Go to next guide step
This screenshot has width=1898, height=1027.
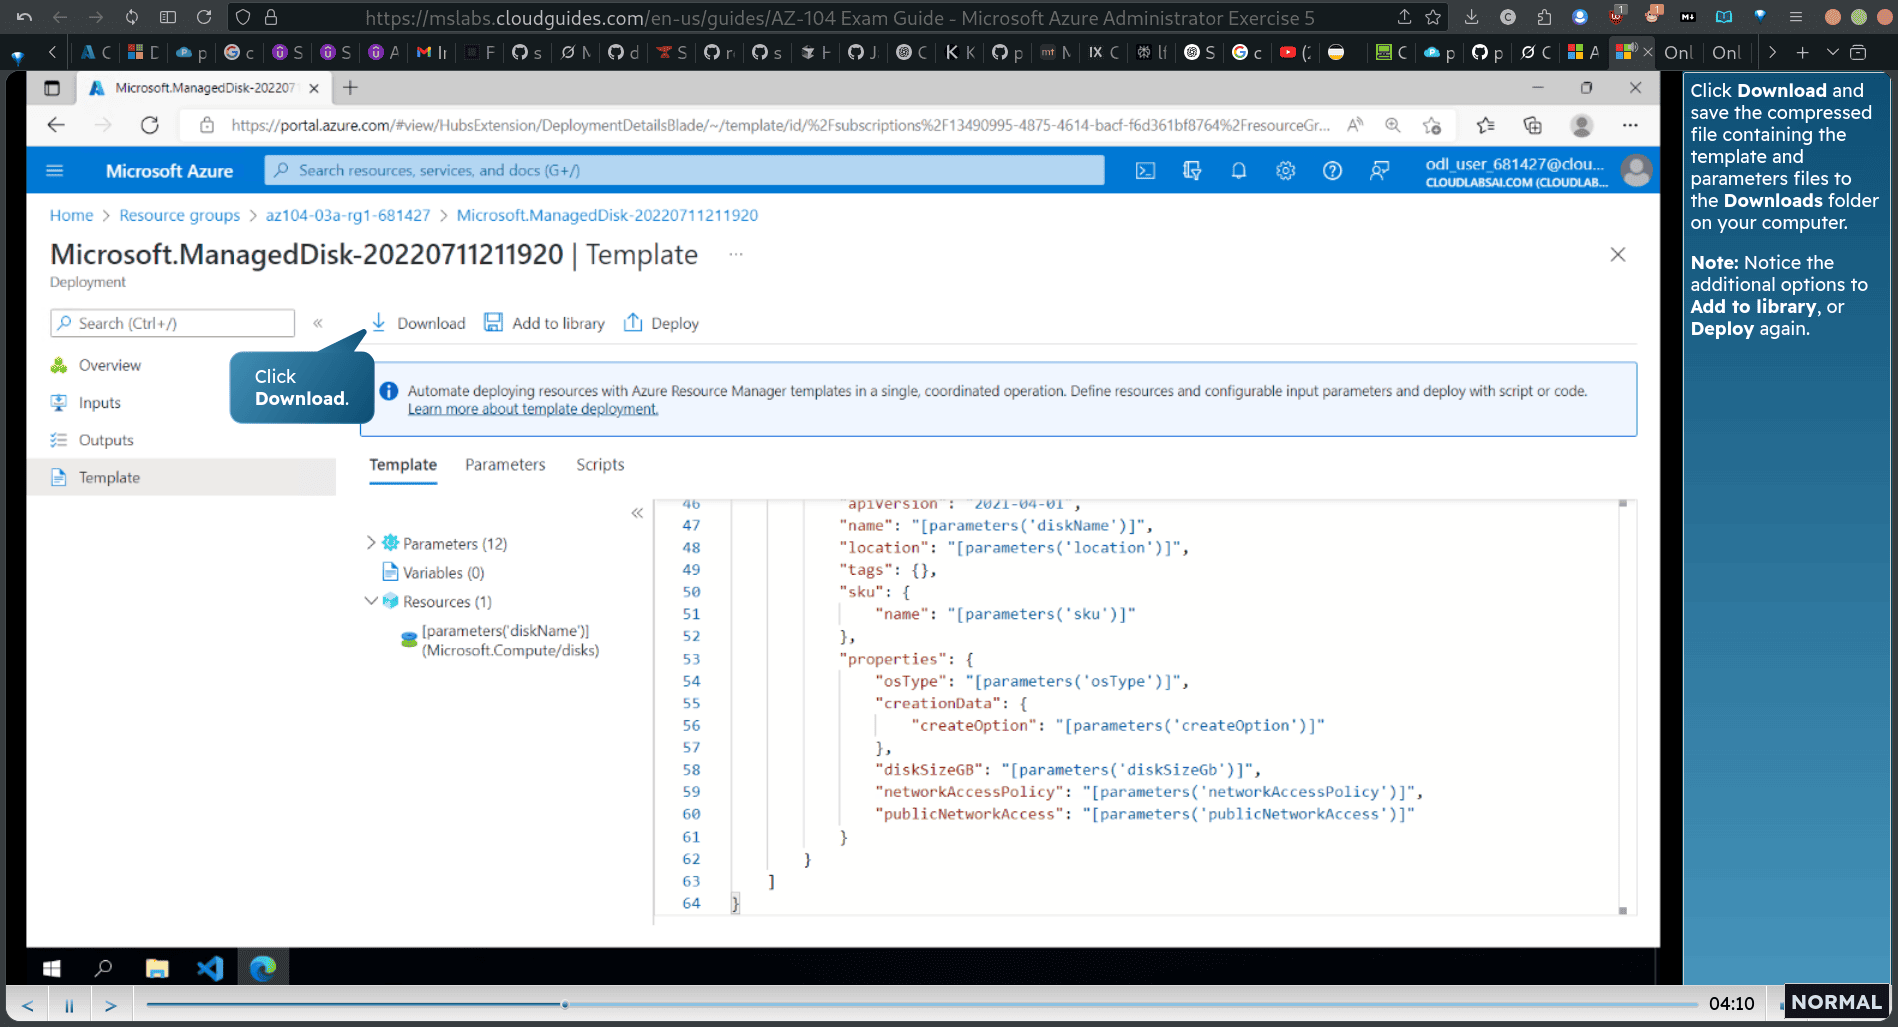click(111, 1005)
